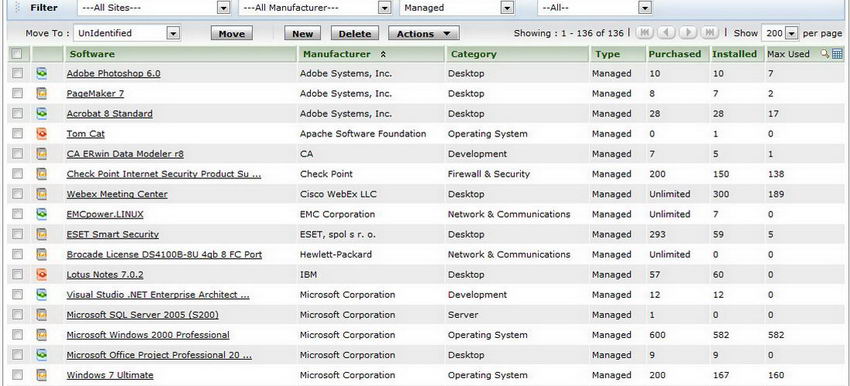This screenshot has width=850, height=386.
Task: Sort by Purchased column header
Action: tap(675, 54)
